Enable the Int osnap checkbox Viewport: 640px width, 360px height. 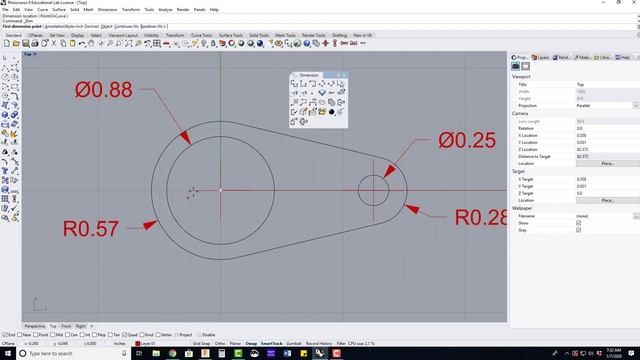[x=82, y=335]
